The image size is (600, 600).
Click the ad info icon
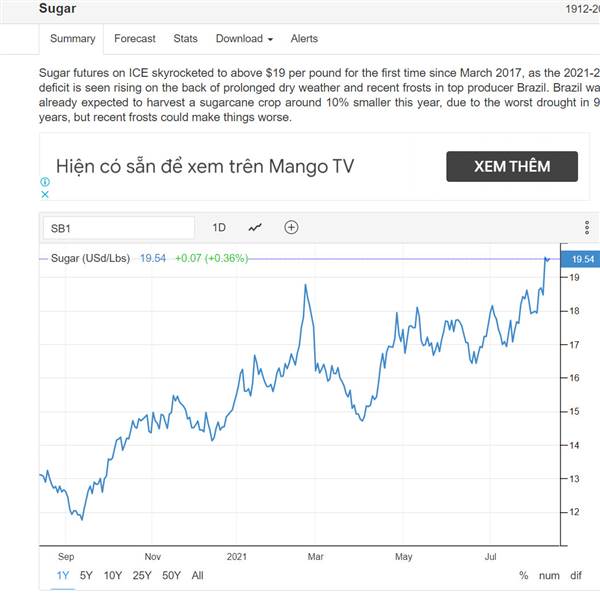(x=45, y=182)
